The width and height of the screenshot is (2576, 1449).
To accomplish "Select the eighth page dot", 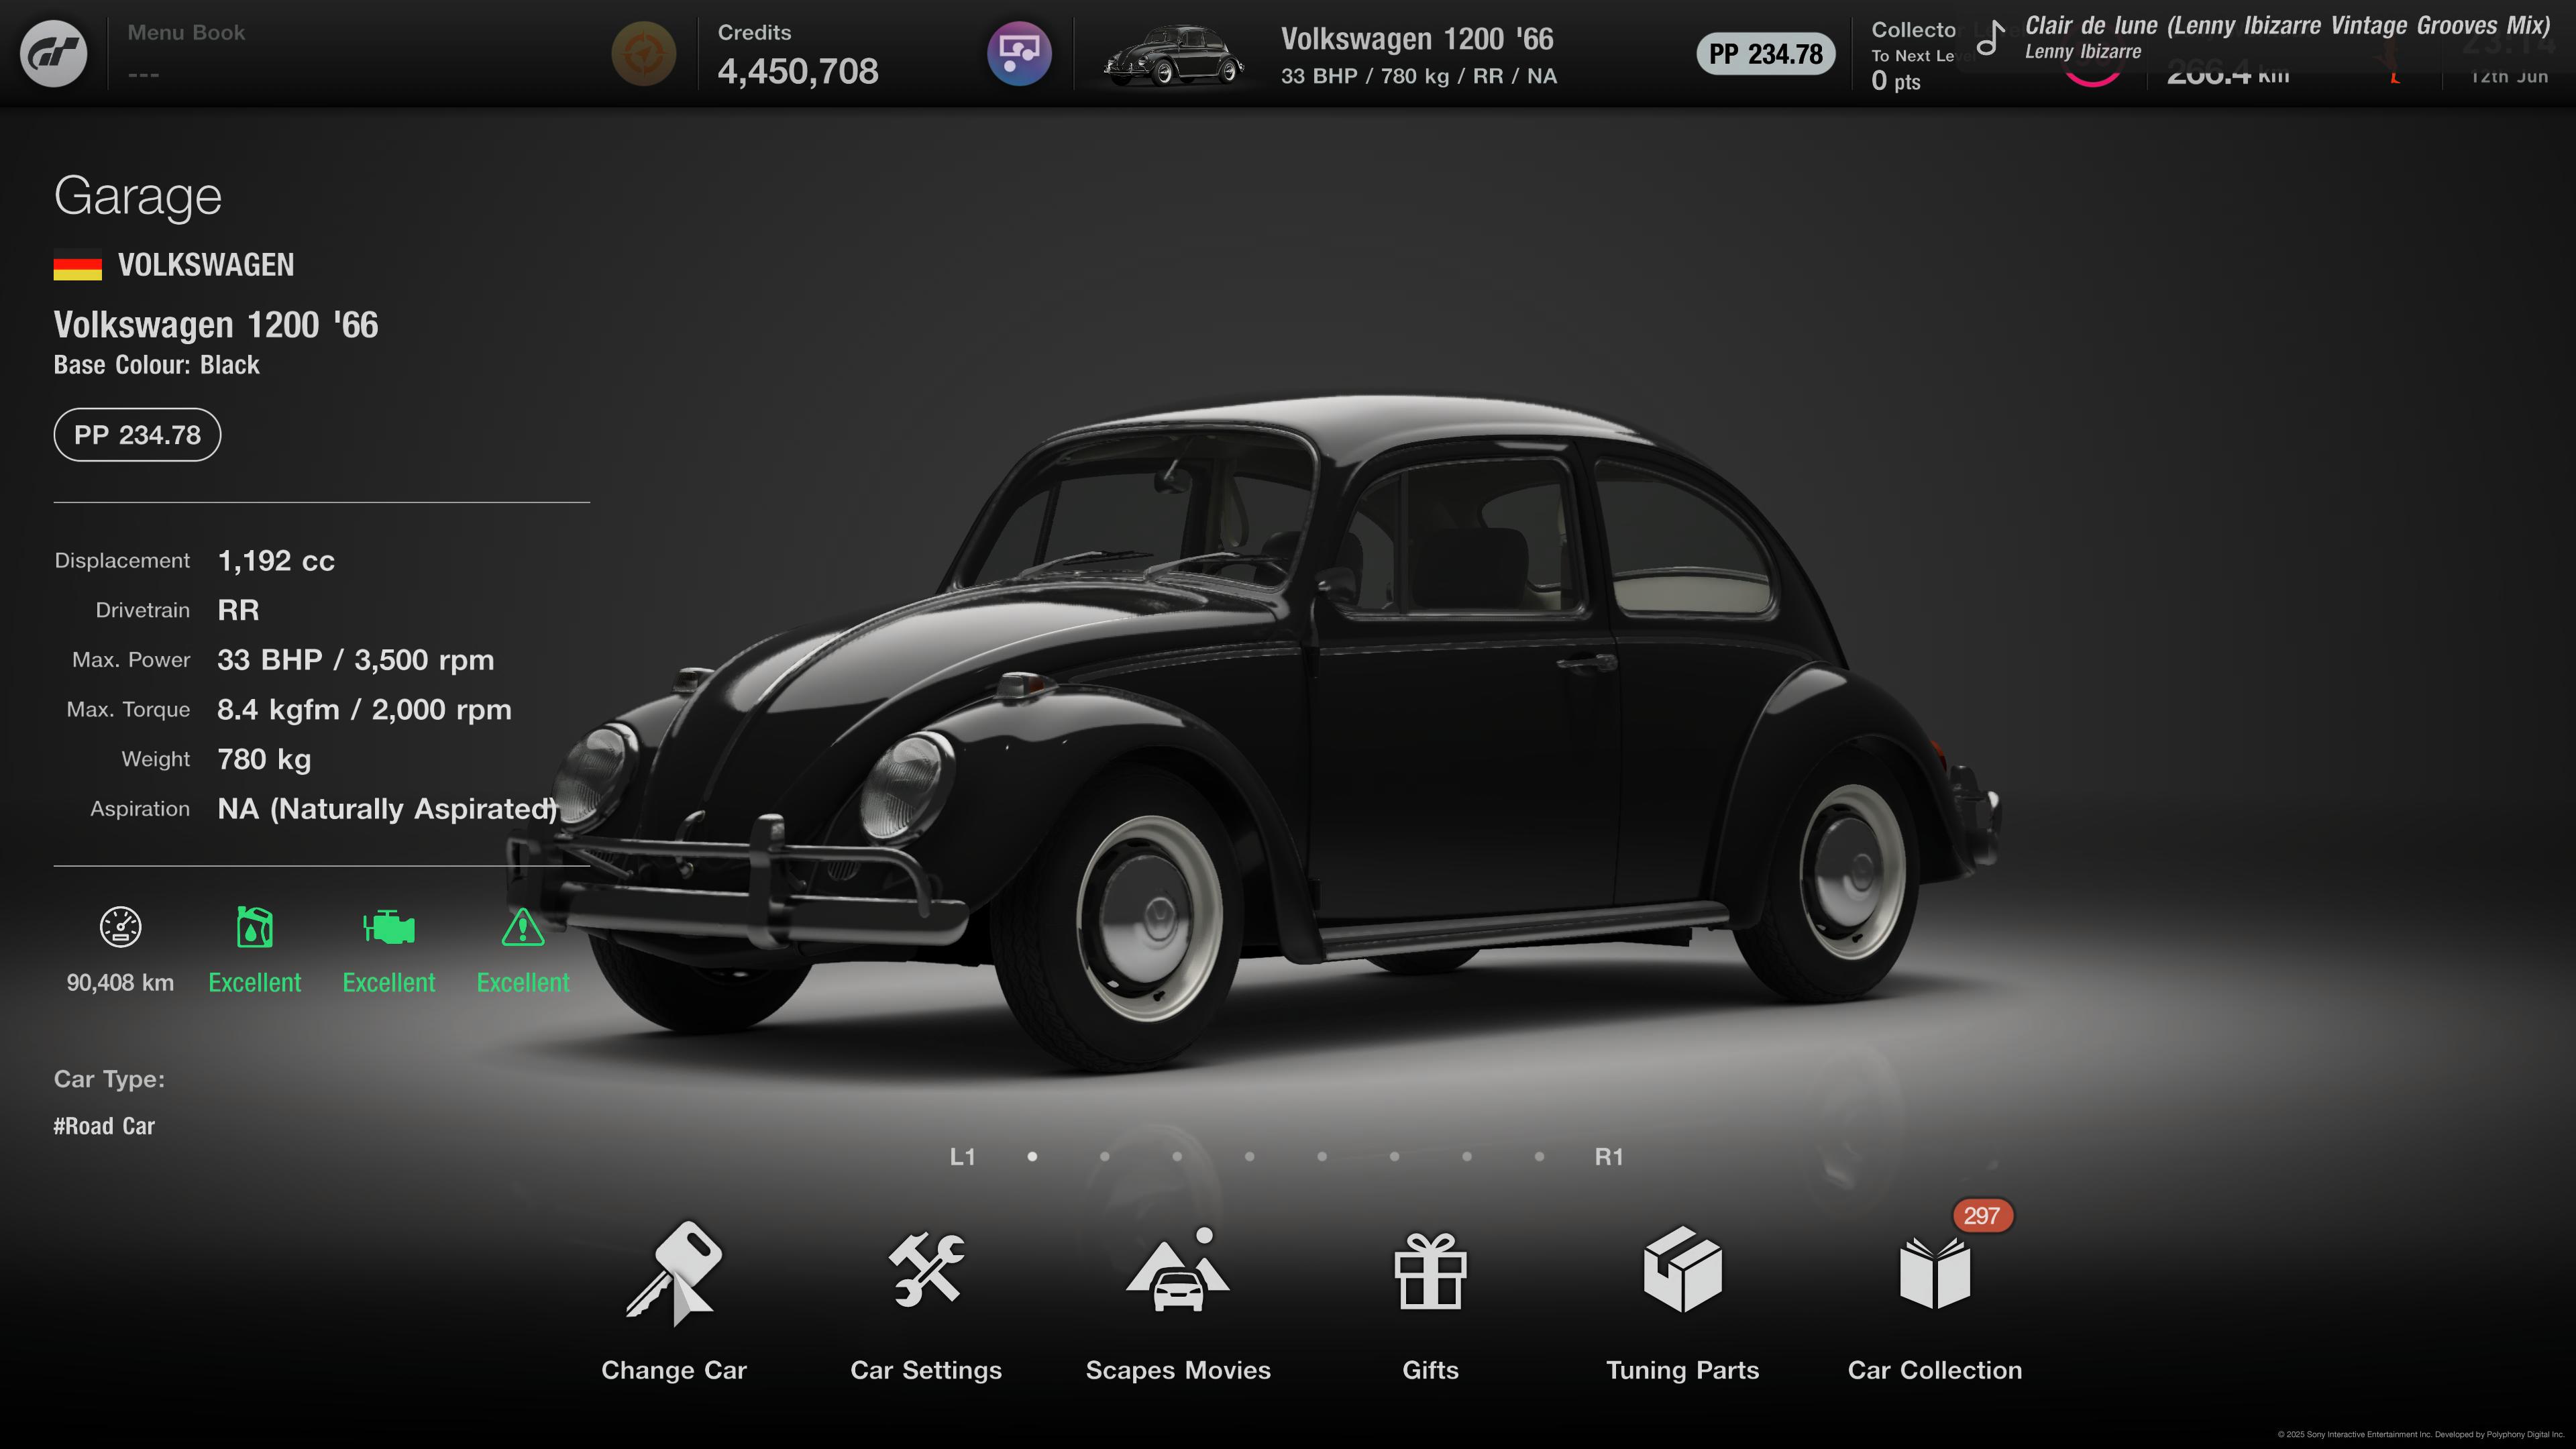I will 1539,1157.
